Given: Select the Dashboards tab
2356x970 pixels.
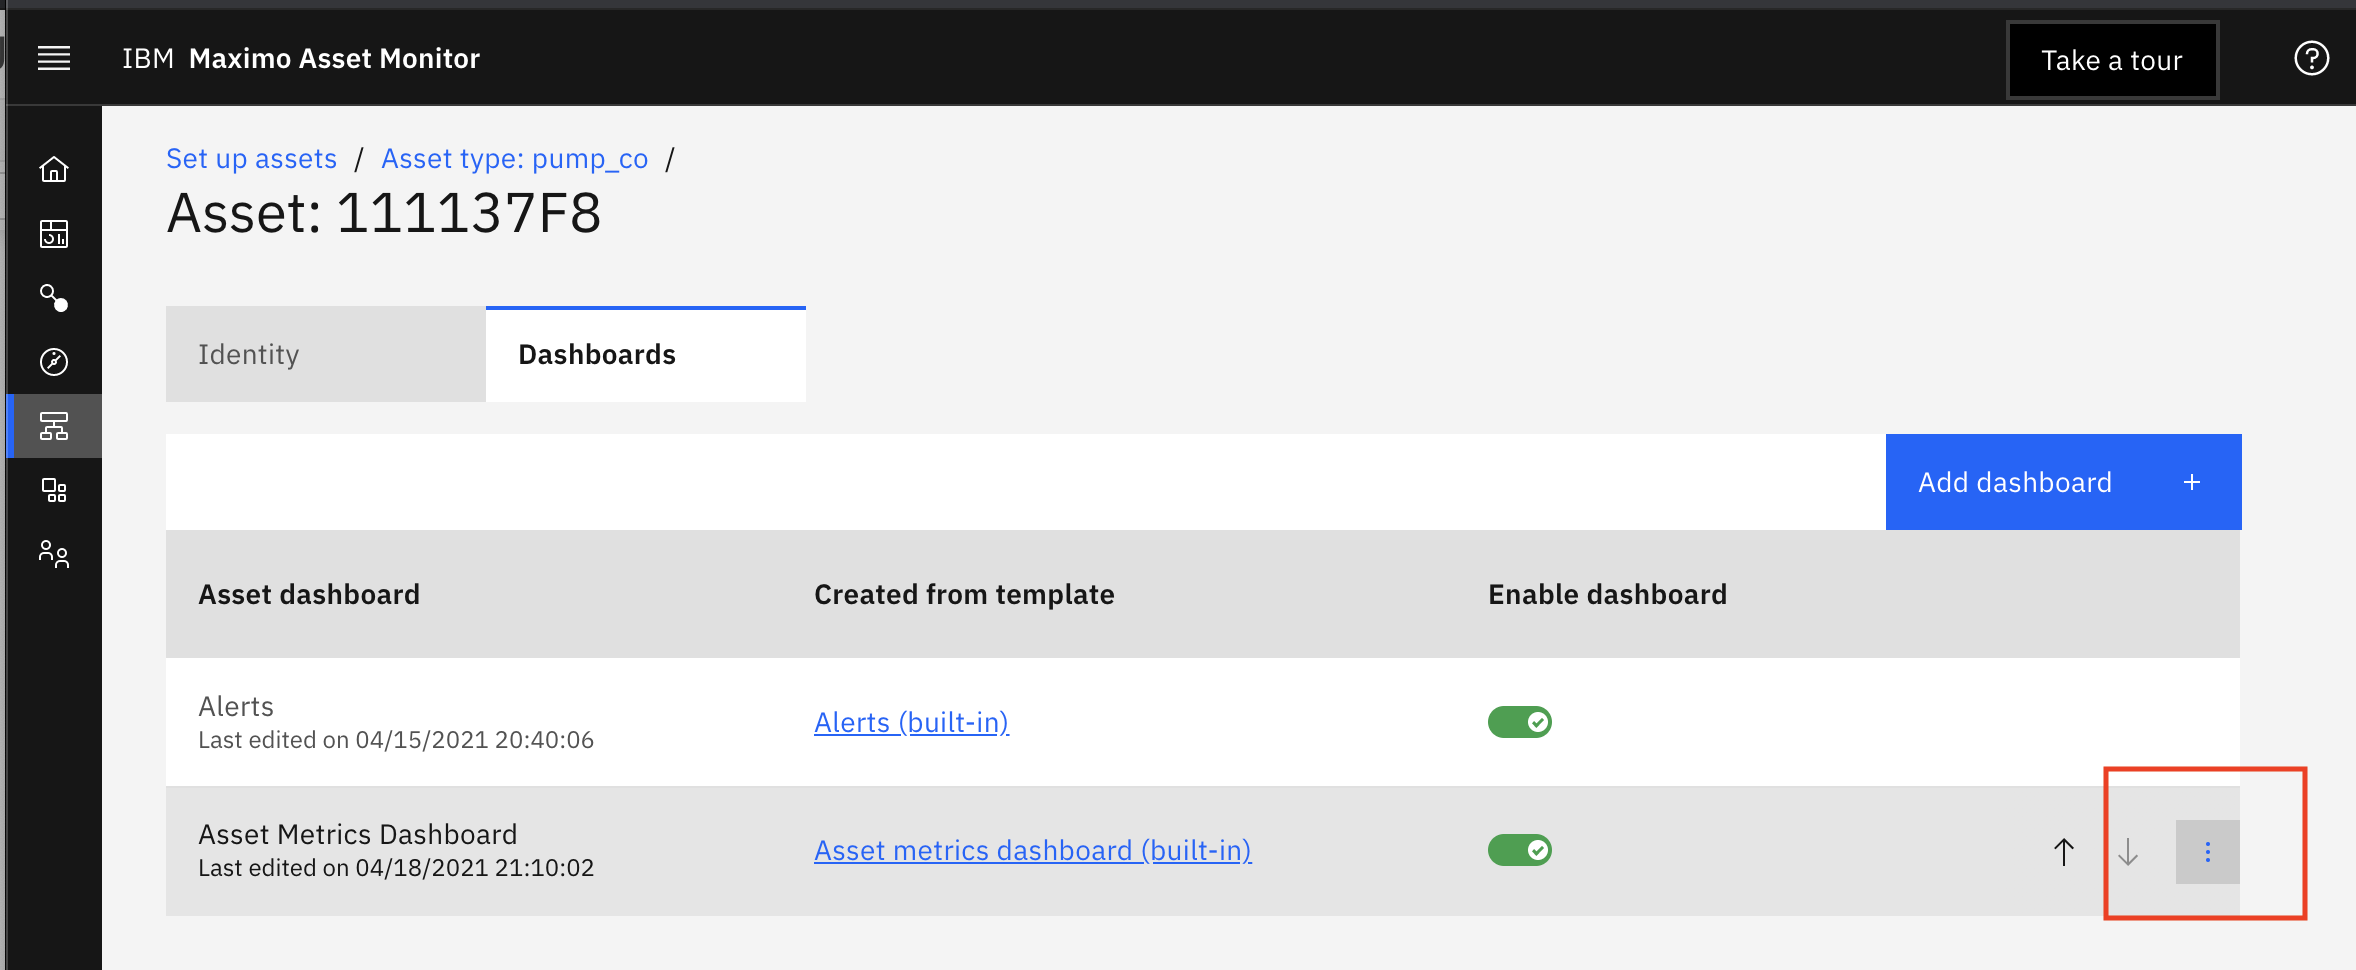Looking at the screenshot, I should click(646, 354).
